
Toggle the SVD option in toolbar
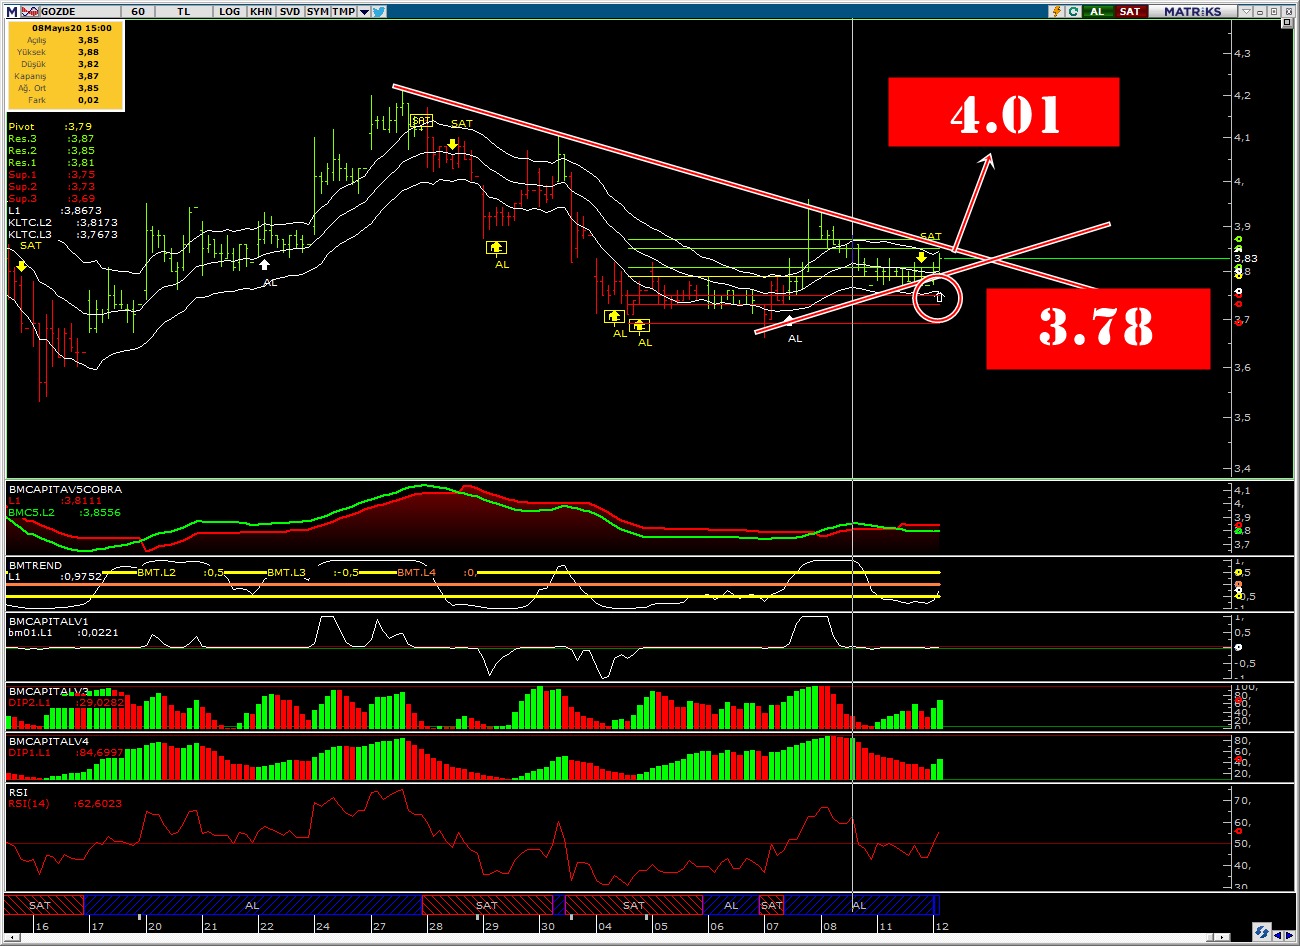tap(289, 11)
